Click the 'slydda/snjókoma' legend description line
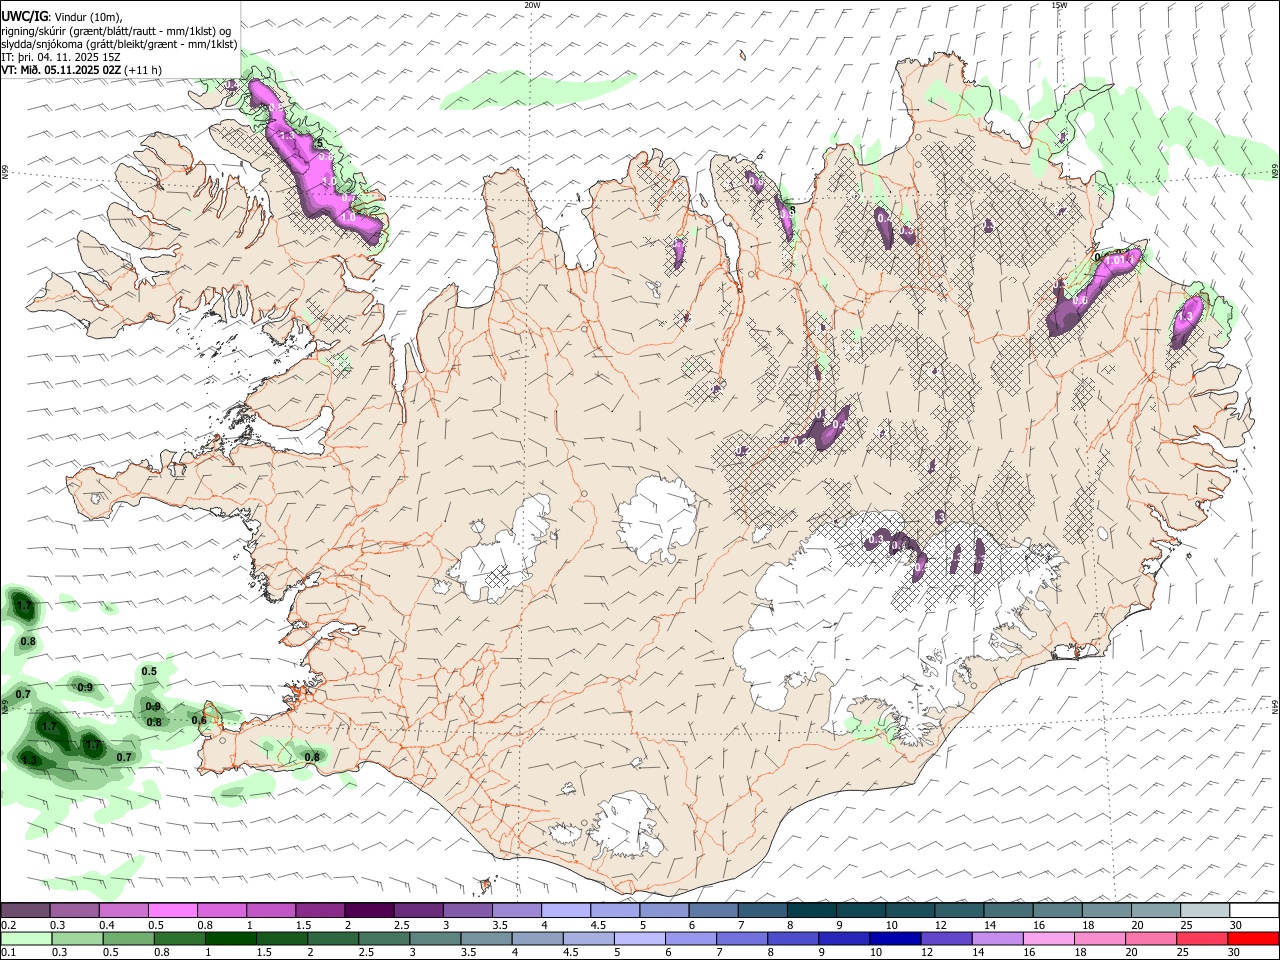 click(119, 44)
